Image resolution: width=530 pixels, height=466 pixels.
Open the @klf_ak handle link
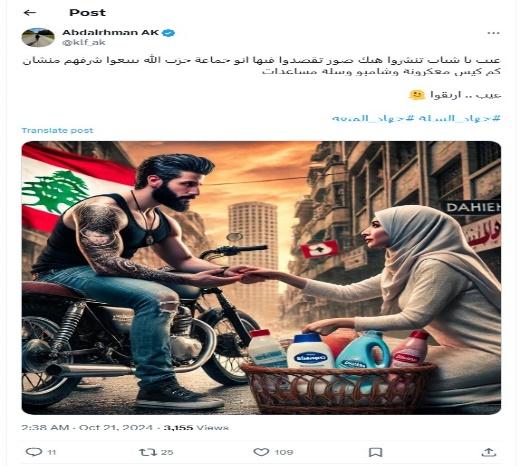click(84, 42)
